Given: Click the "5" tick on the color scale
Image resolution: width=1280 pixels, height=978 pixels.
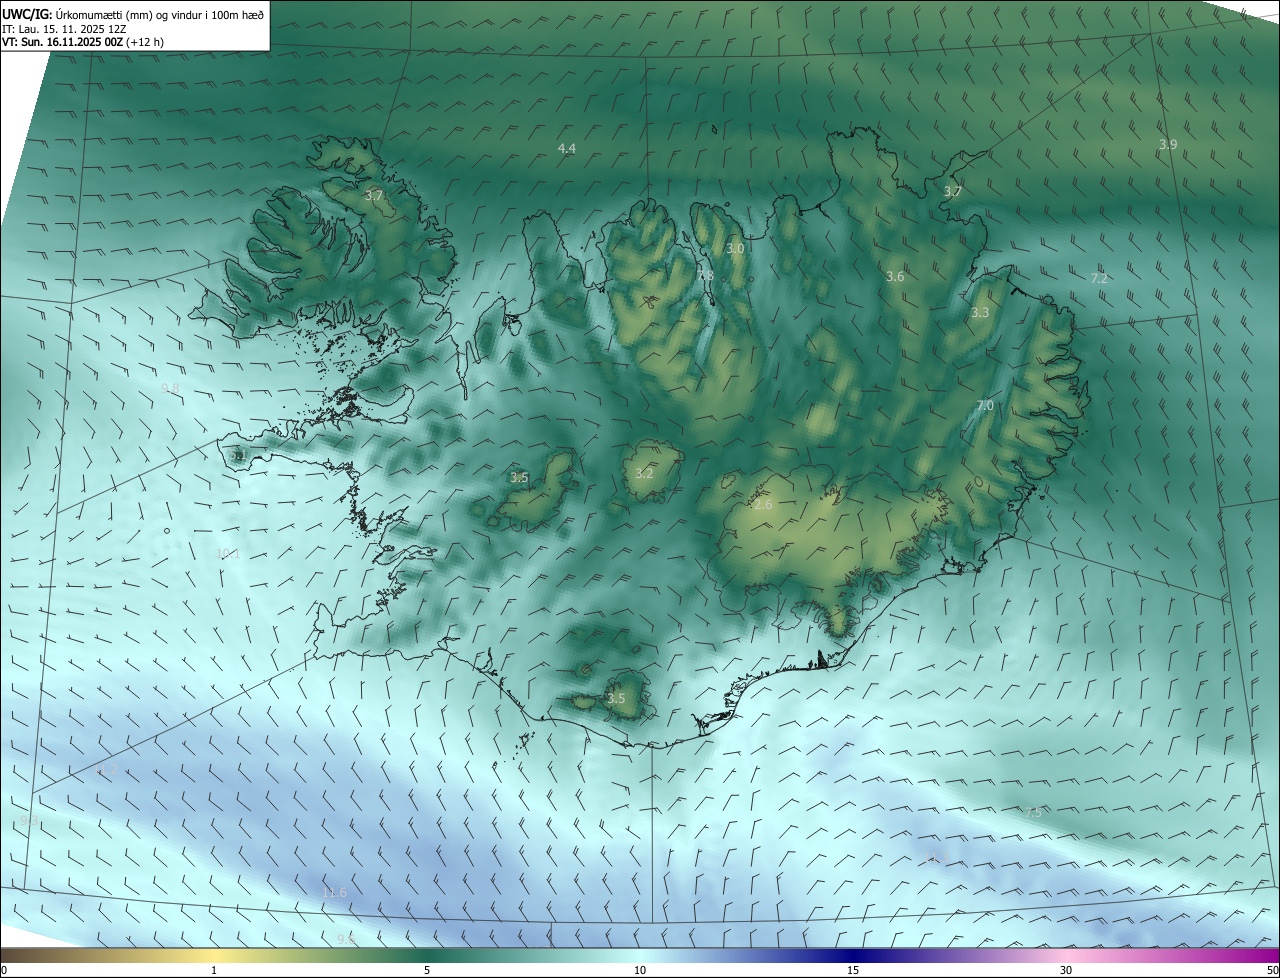Looking at the screenshot, I should [x=427, y=970].
